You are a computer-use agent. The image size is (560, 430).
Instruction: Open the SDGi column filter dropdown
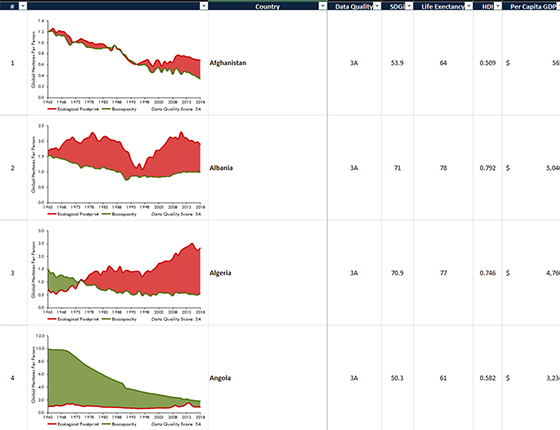pyautogui.click(x=409, y=6)
